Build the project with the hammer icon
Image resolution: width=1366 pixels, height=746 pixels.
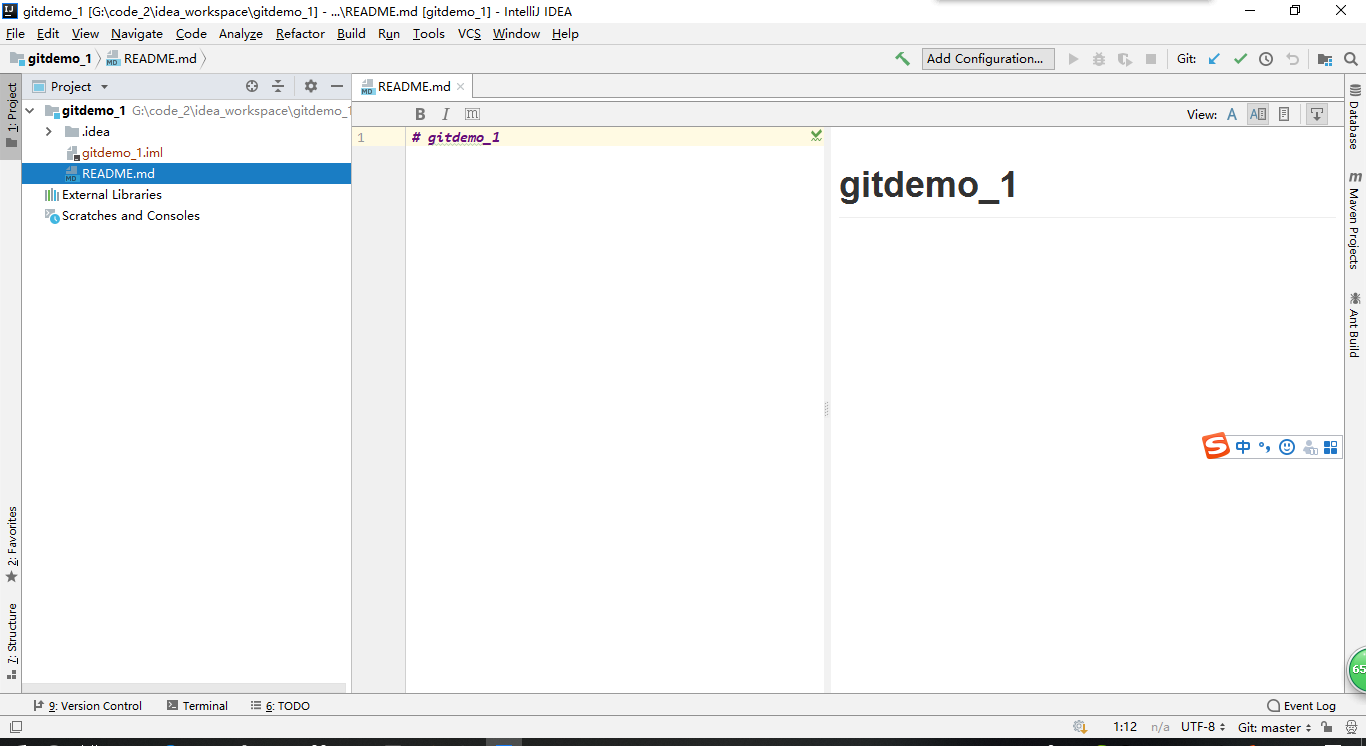(902, 59)
